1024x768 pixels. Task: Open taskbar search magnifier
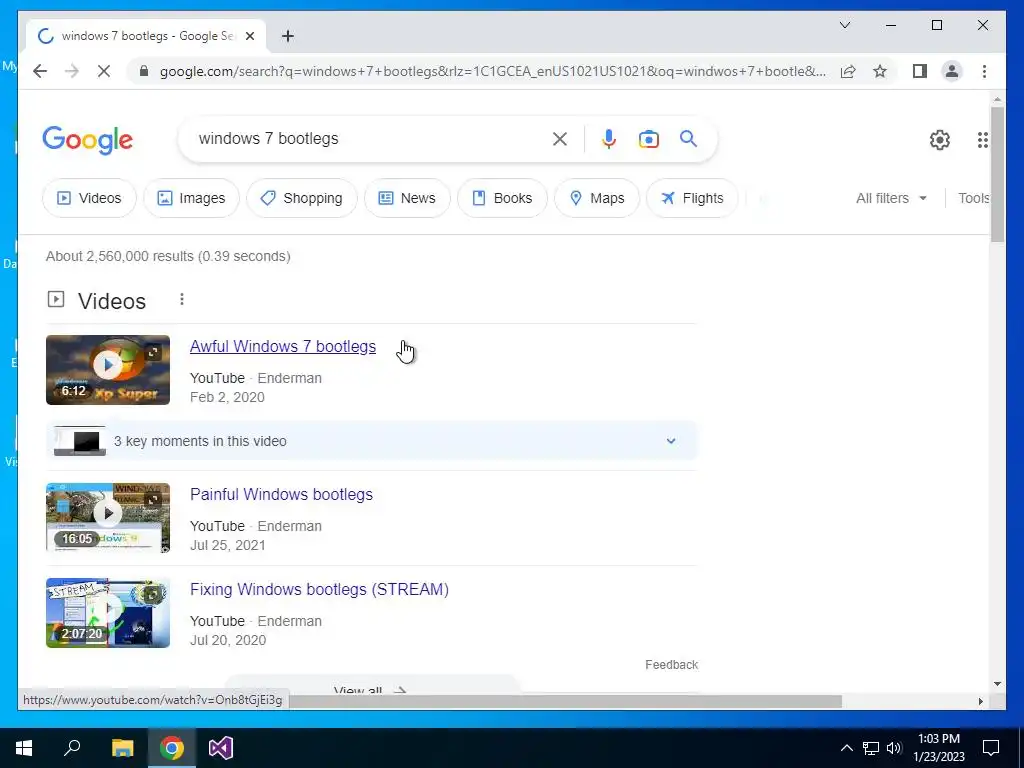coord(72,748)
